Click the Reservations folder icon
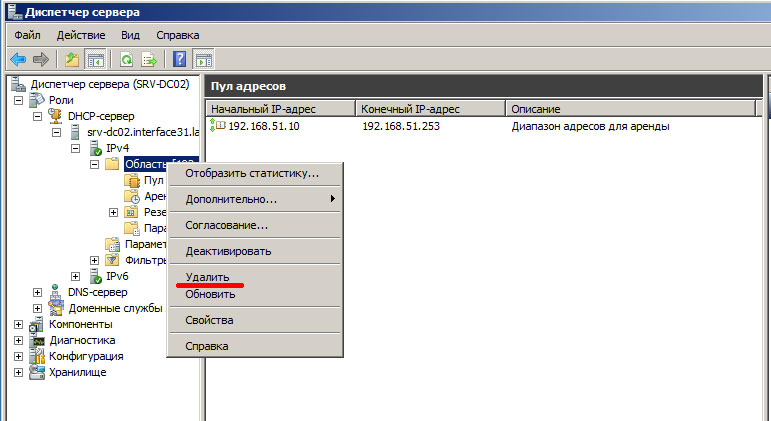The image size is (771, 421). coord(131,212)
